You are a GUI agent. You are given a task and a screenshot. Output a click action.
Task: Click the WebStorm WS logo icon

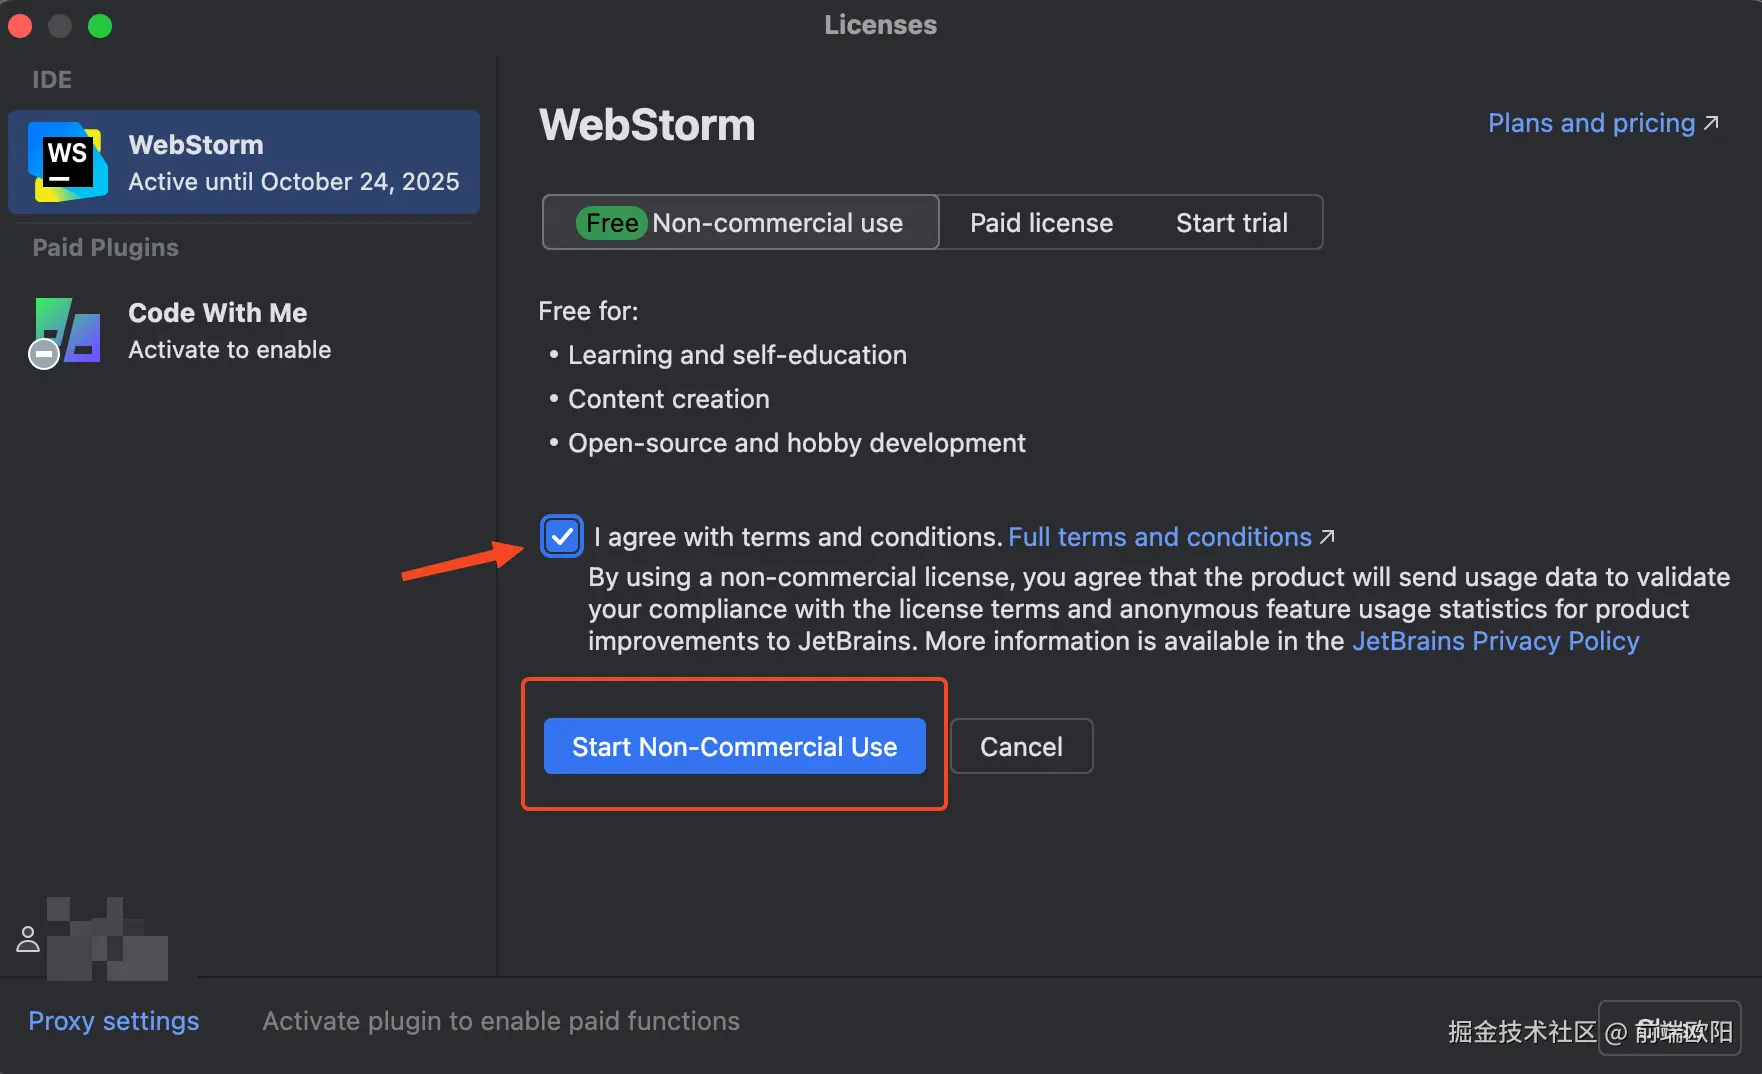pyautogui.click(x=67, y=161)
